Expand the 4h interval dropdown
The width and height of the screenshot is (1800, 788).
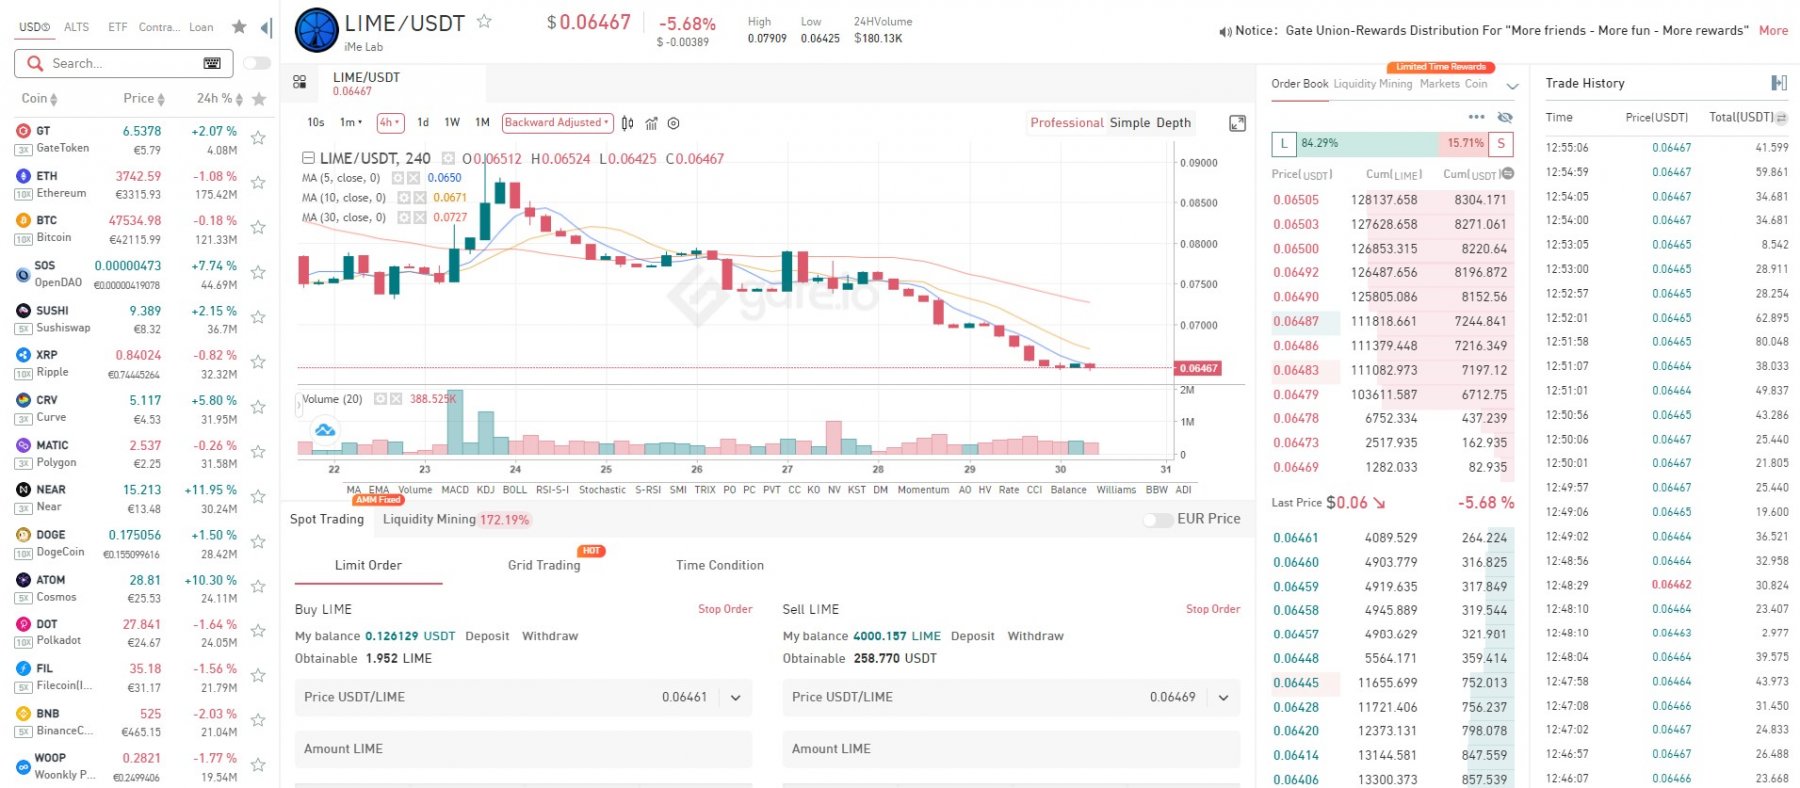(389, 123)
